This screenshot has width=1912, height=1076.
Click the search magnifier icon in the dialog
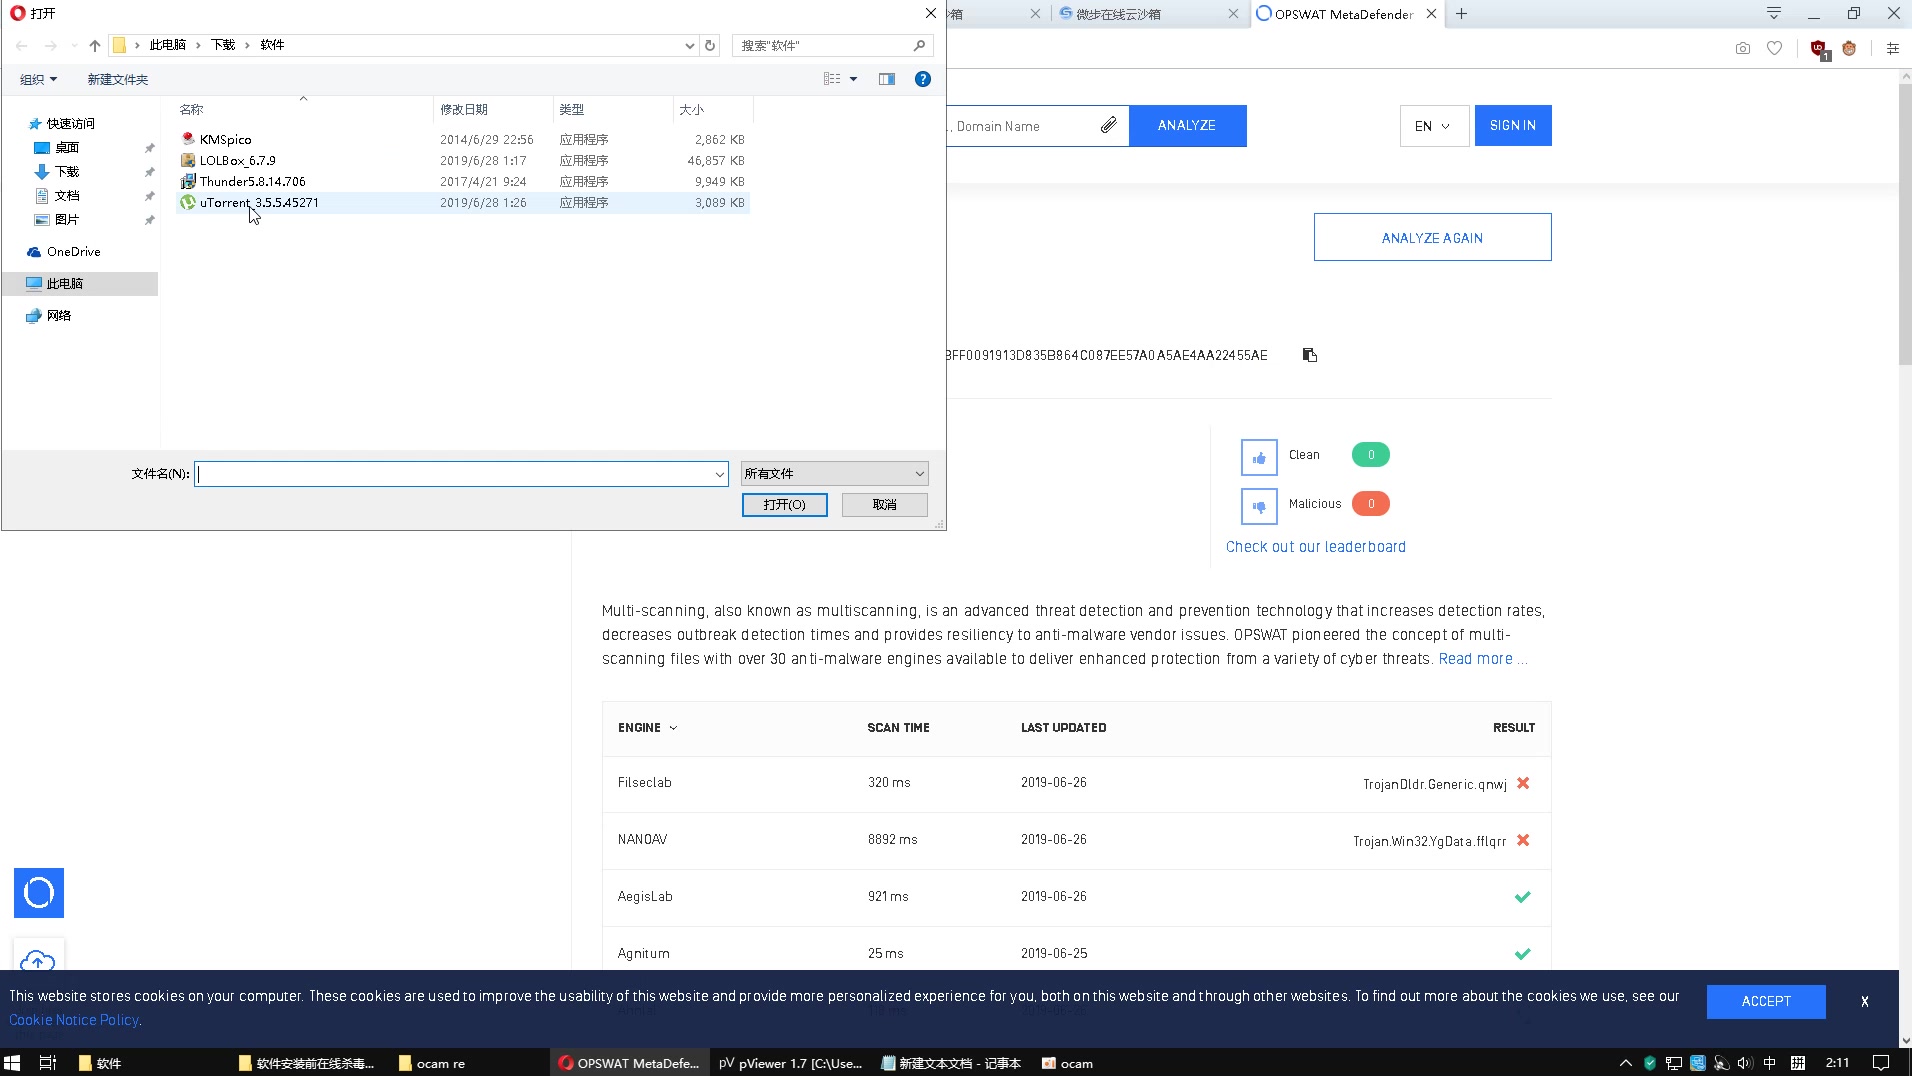point(919,45)
